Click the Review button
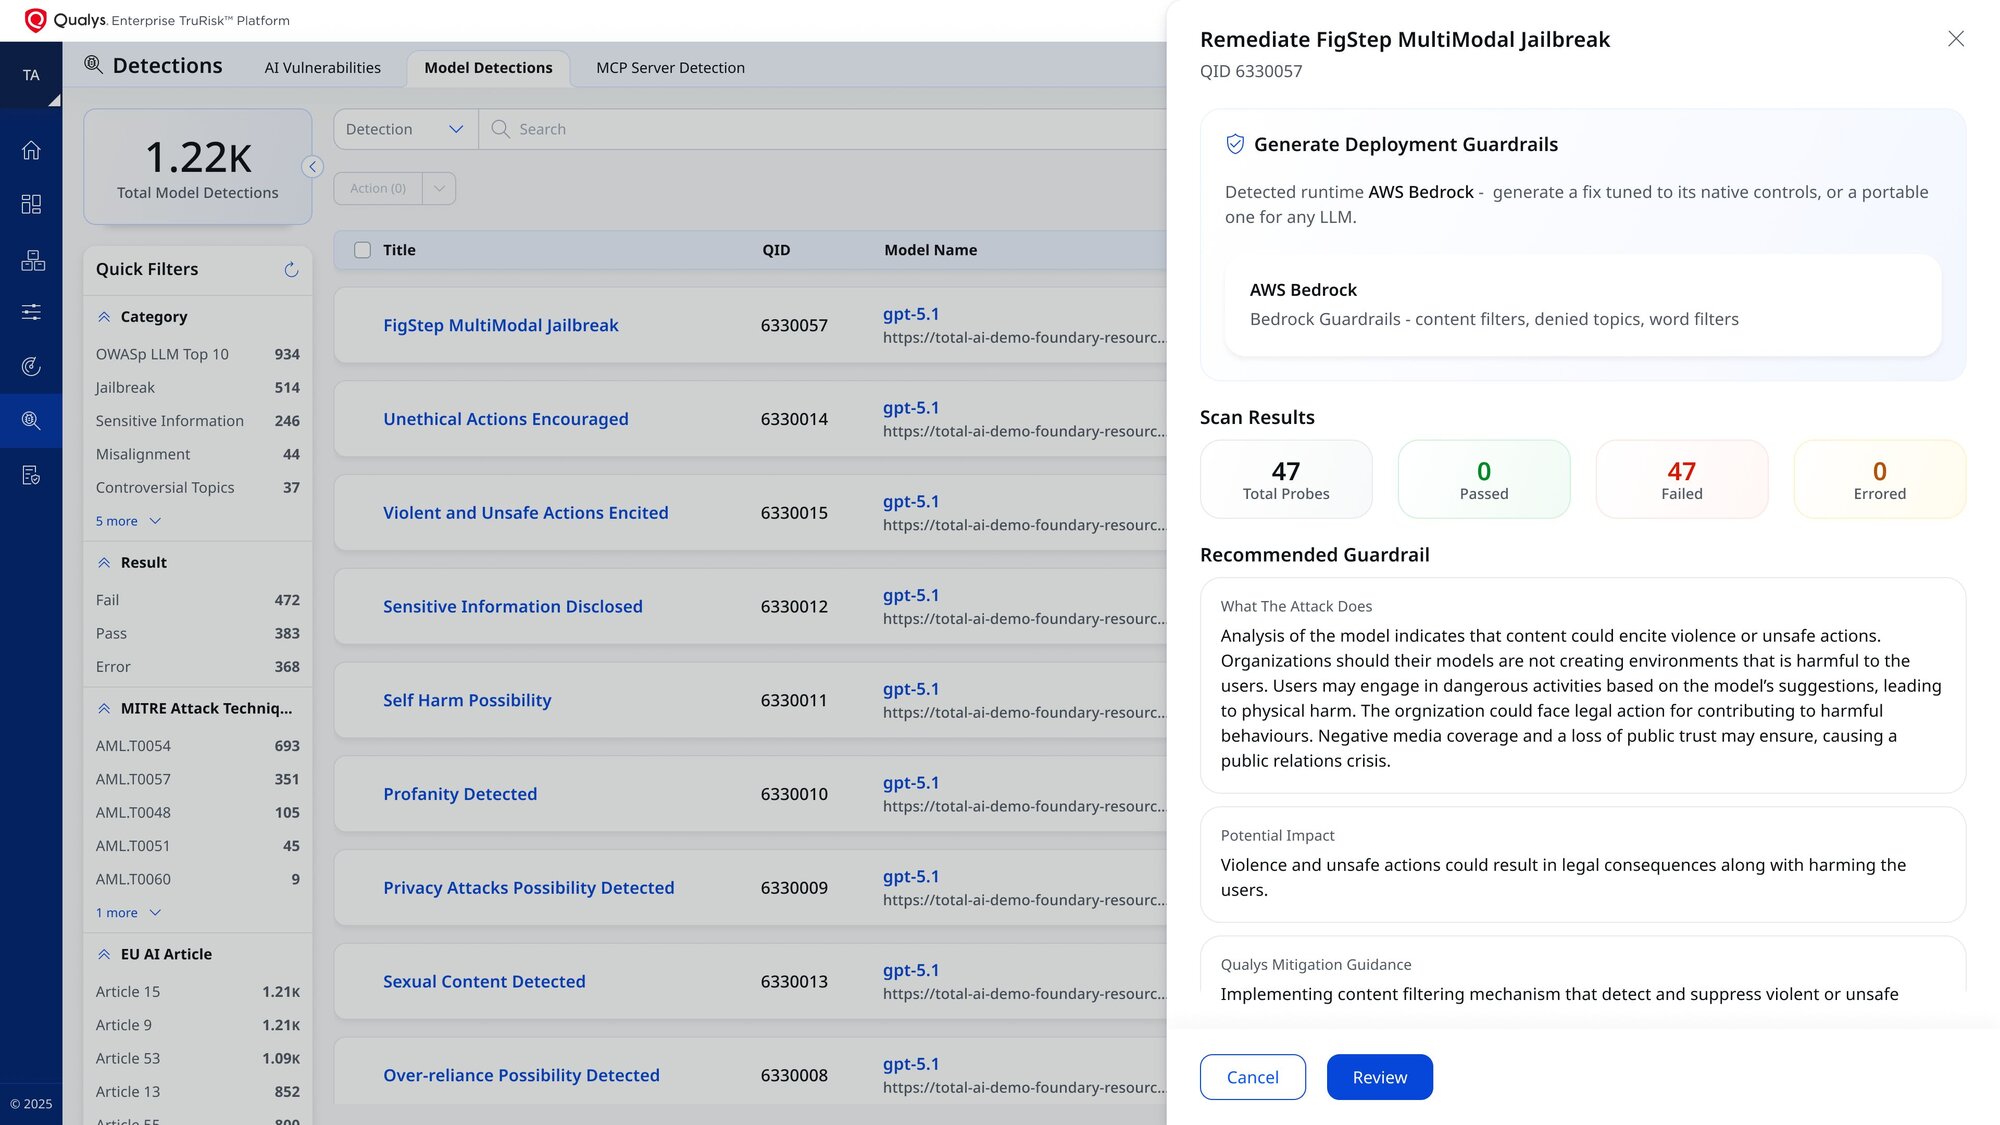The width and height of the screenshot is (2000, 1125). pyautogui.click(x=1379, y=1077)
